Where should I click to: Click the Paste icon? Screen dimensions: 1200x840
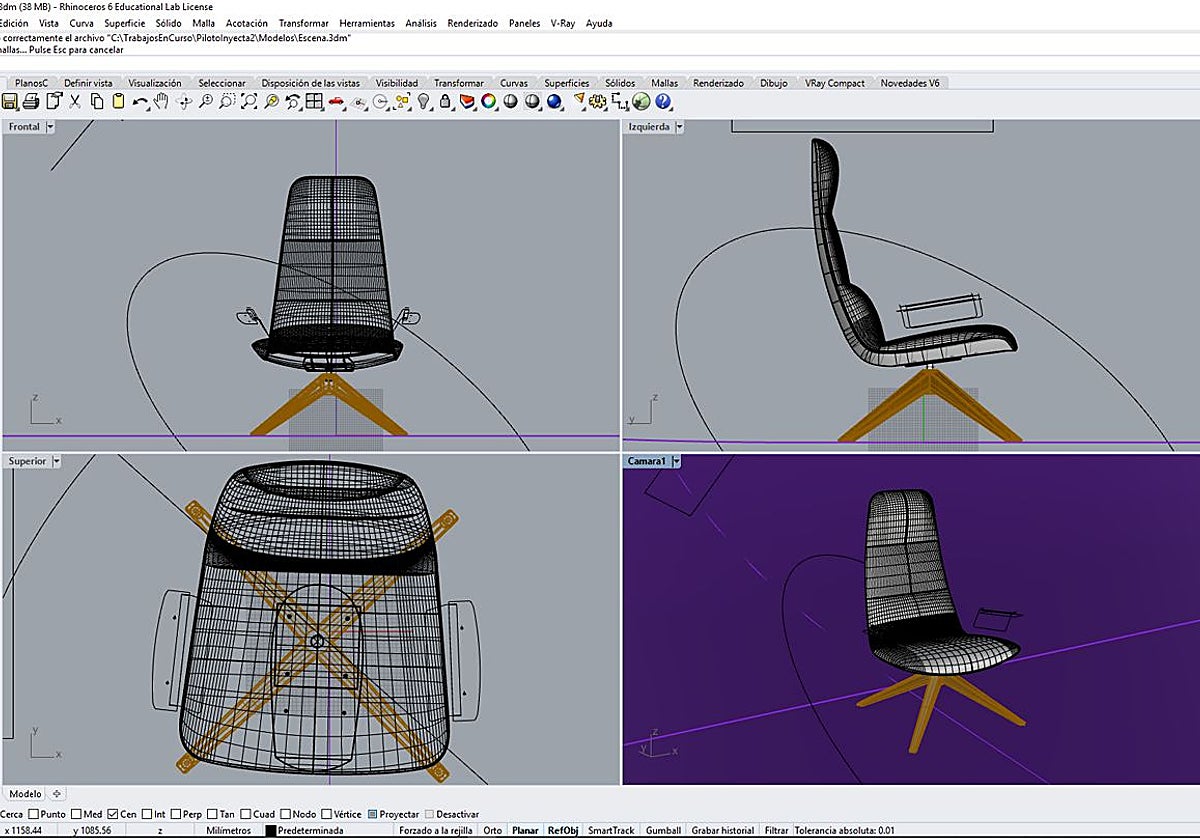[x=120, y=101]
